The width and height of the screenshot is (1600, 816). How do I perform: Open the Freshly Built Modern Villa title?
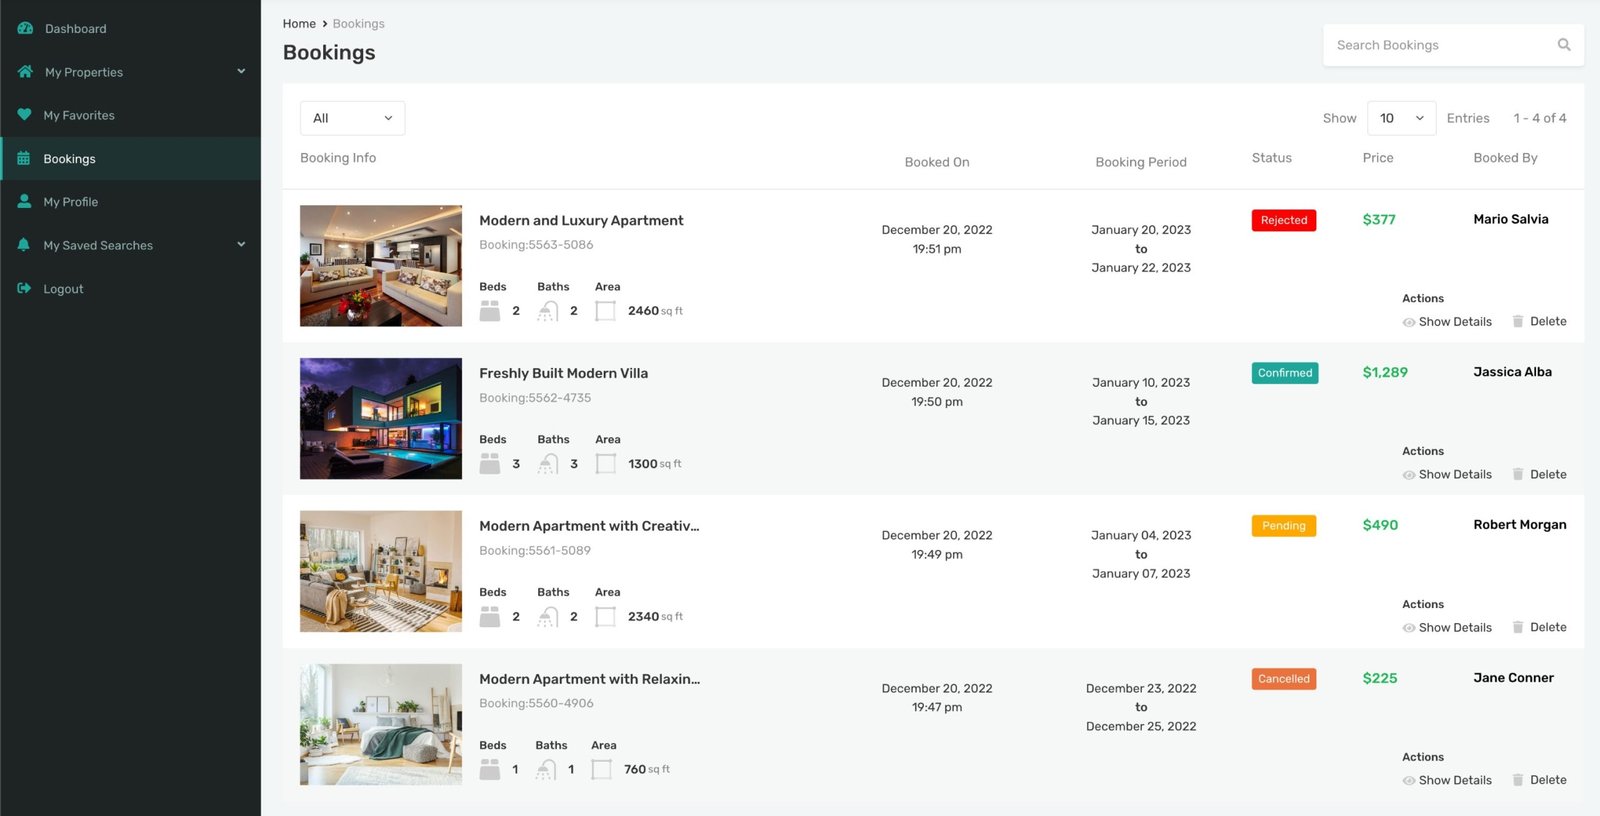point(563,373)
